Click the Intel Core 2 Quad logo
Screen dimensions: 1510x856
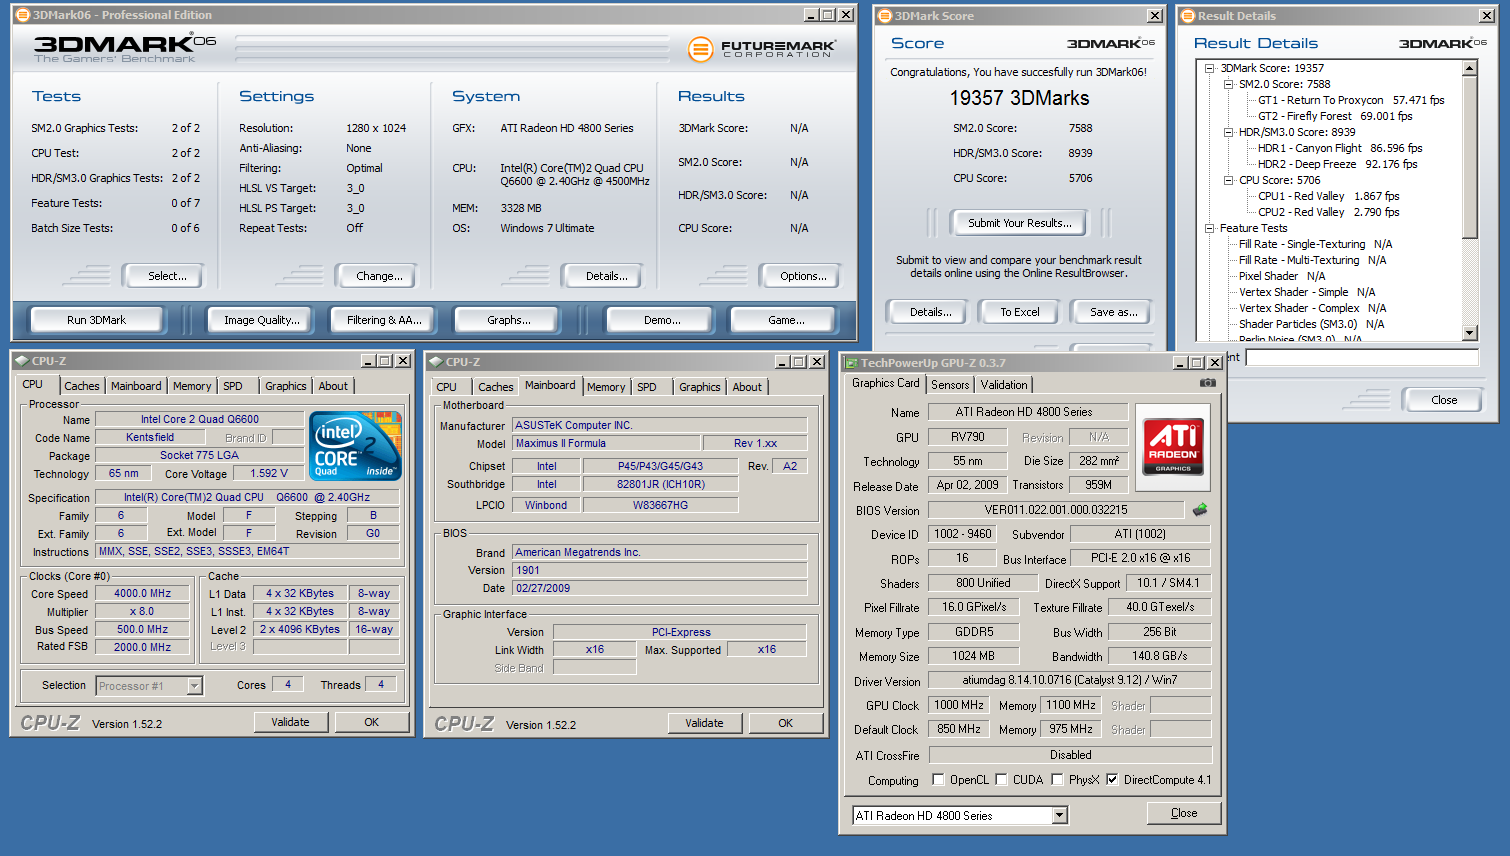click(355, 446)
